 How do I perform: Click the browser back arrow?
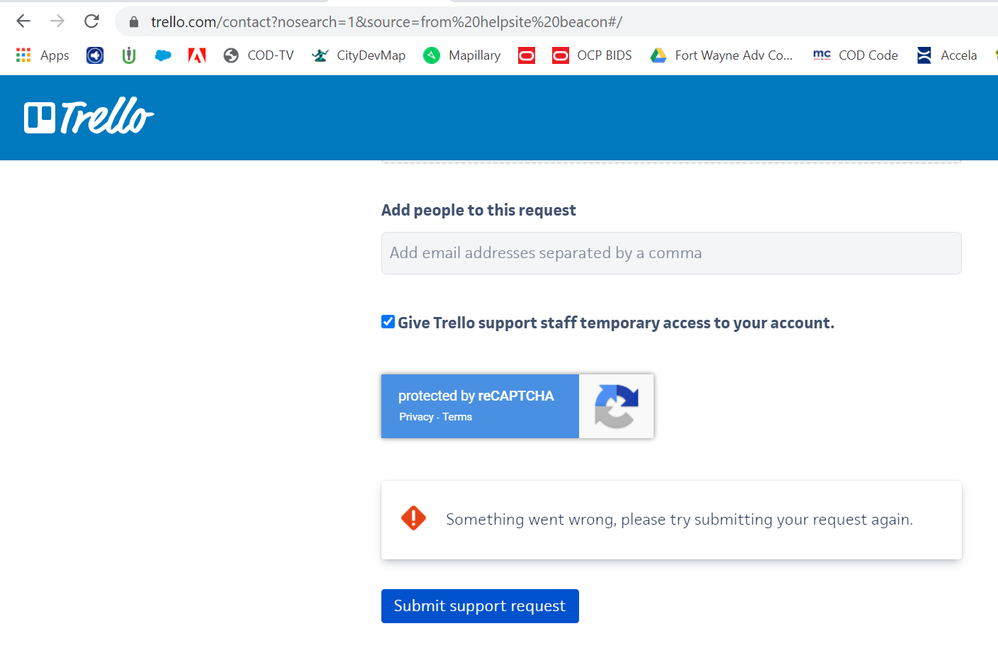click(23, 21)
